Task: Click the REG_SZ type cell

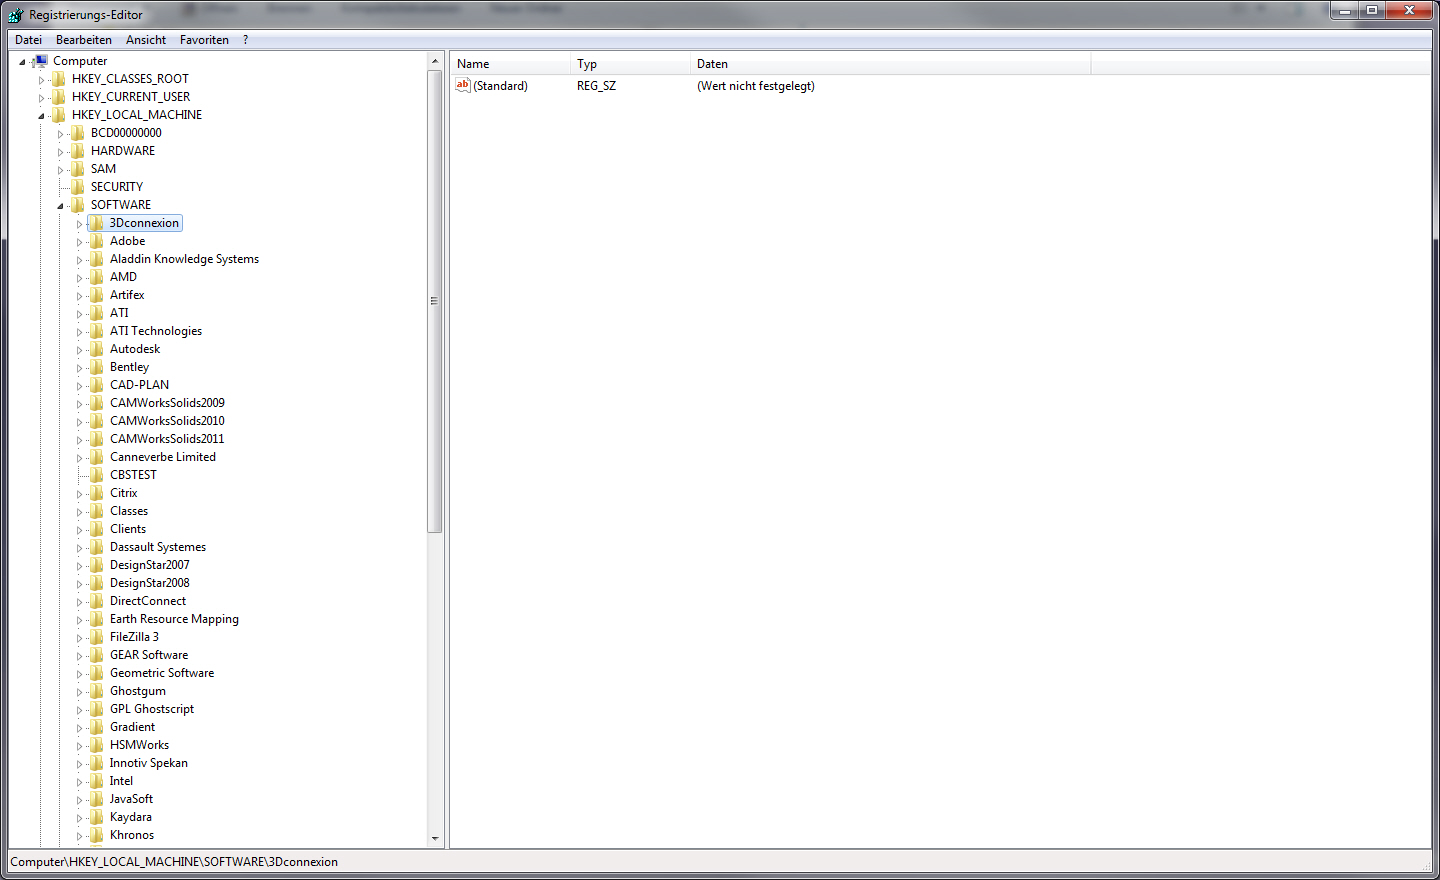Action: coord(596,86)
